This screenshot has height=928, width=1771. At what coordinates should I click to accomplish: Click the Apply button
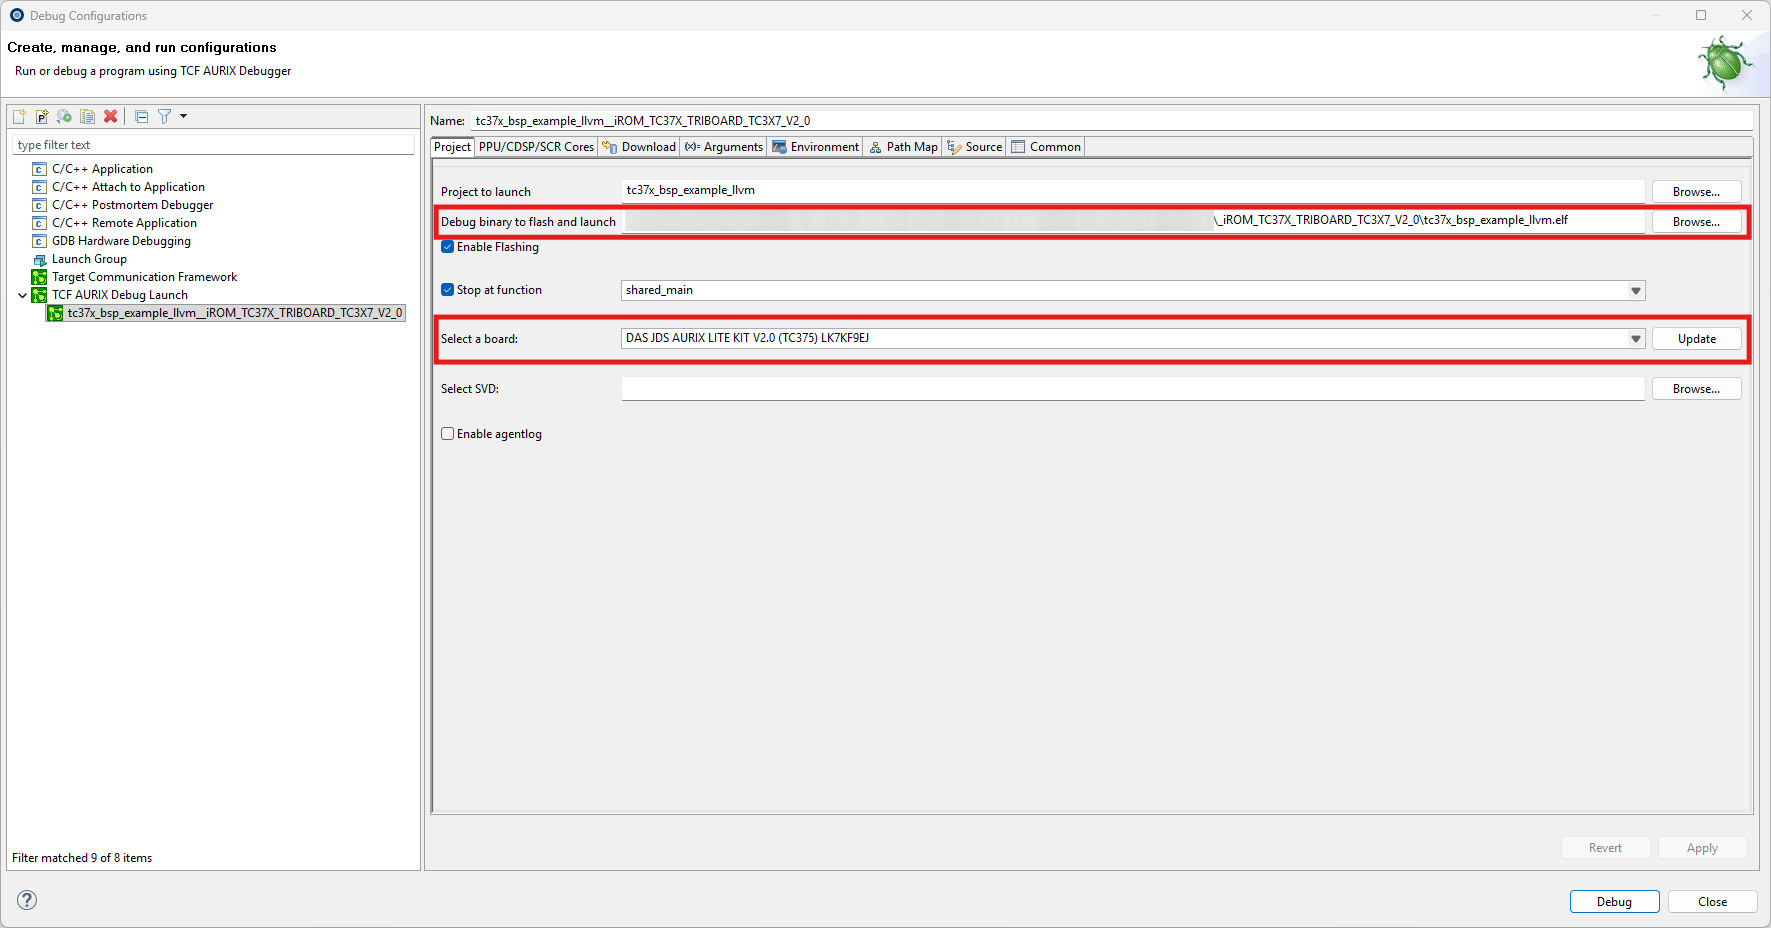[1702, 848]
